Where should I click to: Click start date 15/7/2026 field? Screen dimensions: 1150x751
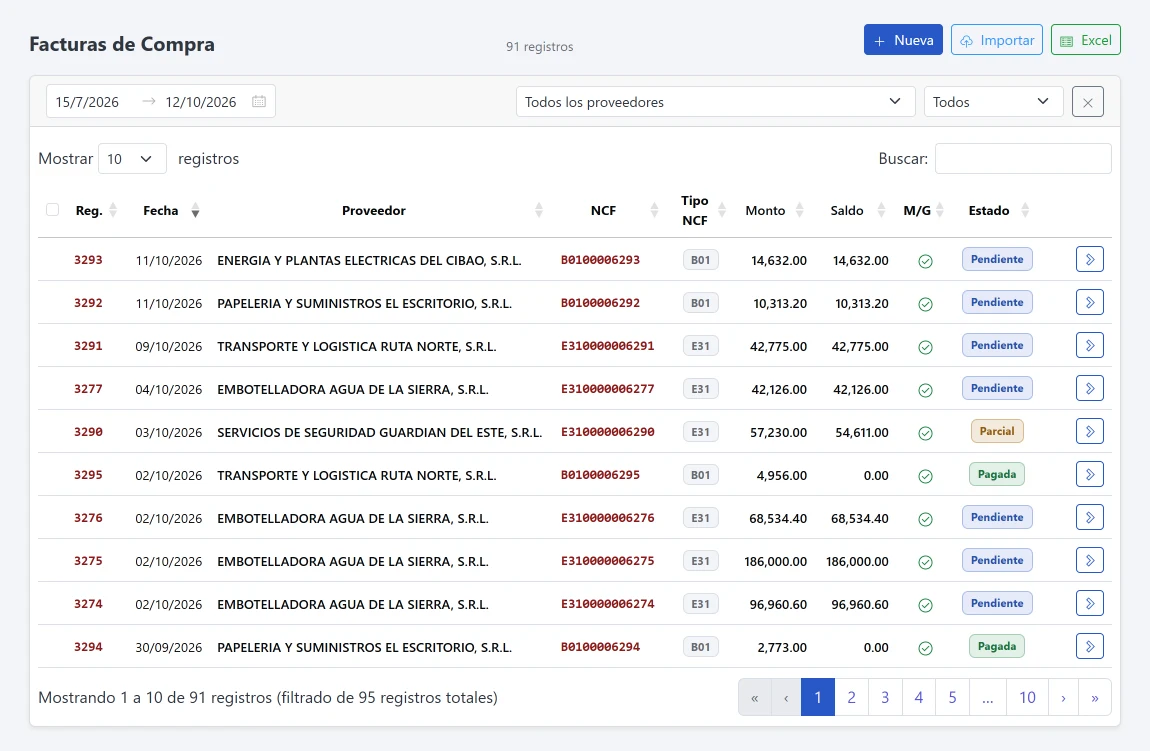pos(87,102)
